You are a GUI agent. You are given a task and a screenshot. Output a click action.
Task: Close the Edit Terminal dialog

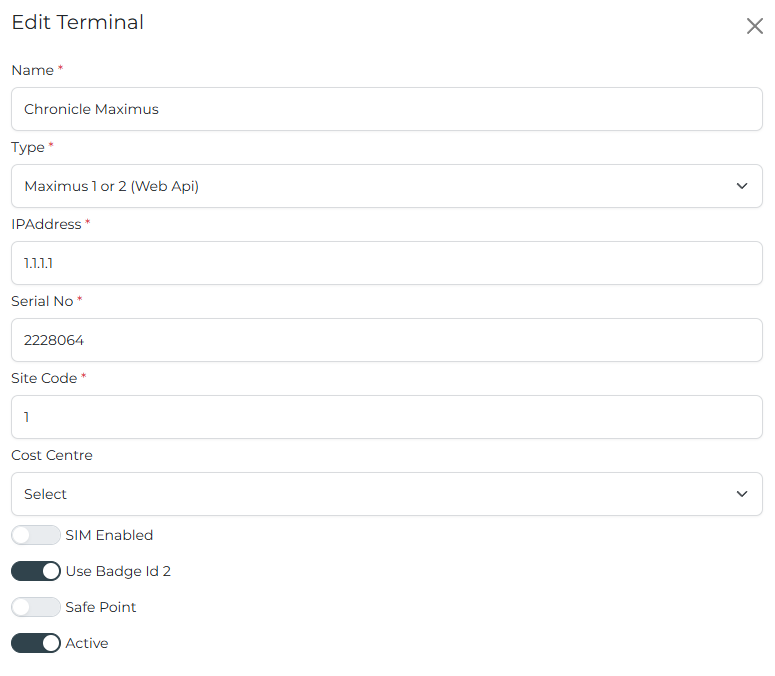(754, 26)
